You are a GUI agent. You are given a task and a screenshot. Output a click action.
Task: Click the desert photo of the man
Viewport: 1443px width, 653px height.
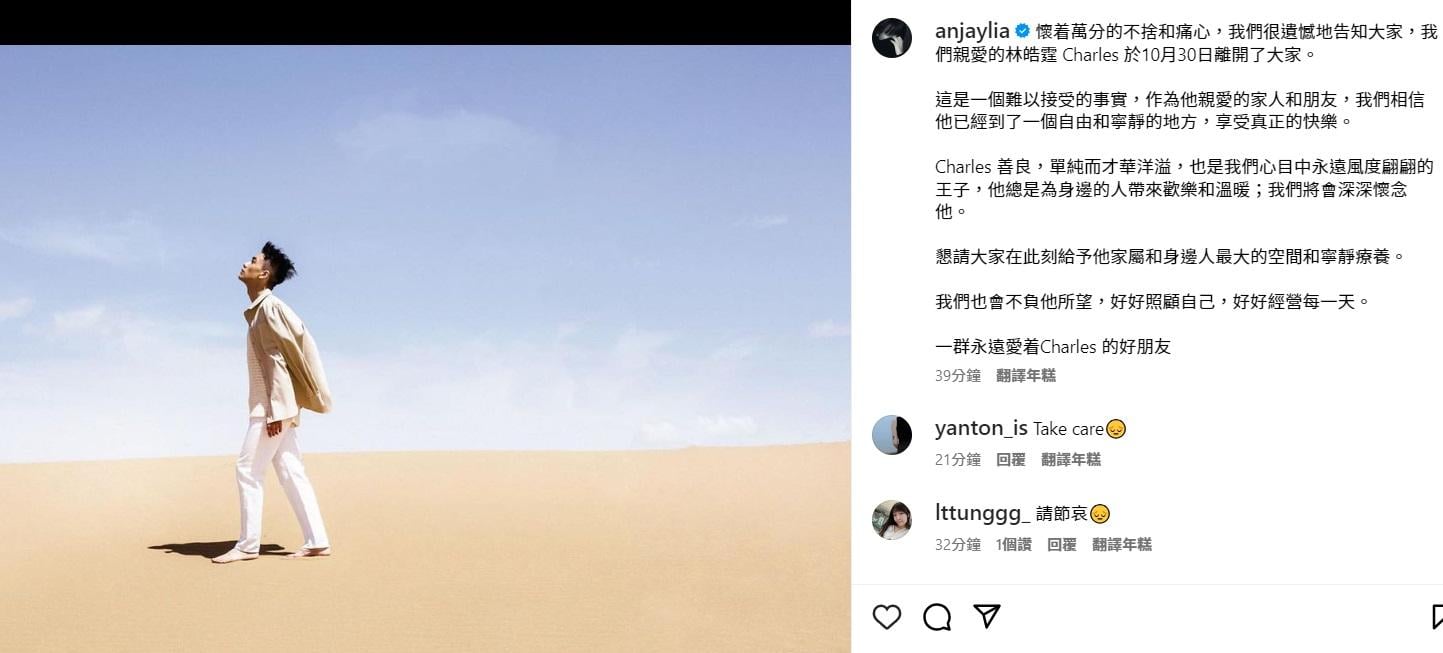pos(425,348)
